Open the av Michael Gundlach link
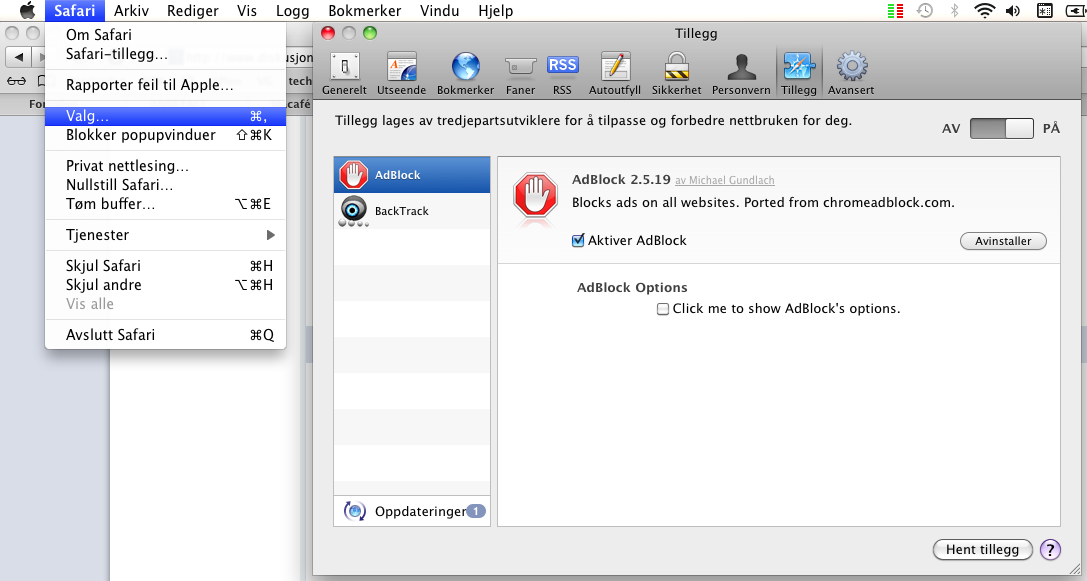This screenshot has width=1087, height=581. pyautogui.click(x=724, y=180)
